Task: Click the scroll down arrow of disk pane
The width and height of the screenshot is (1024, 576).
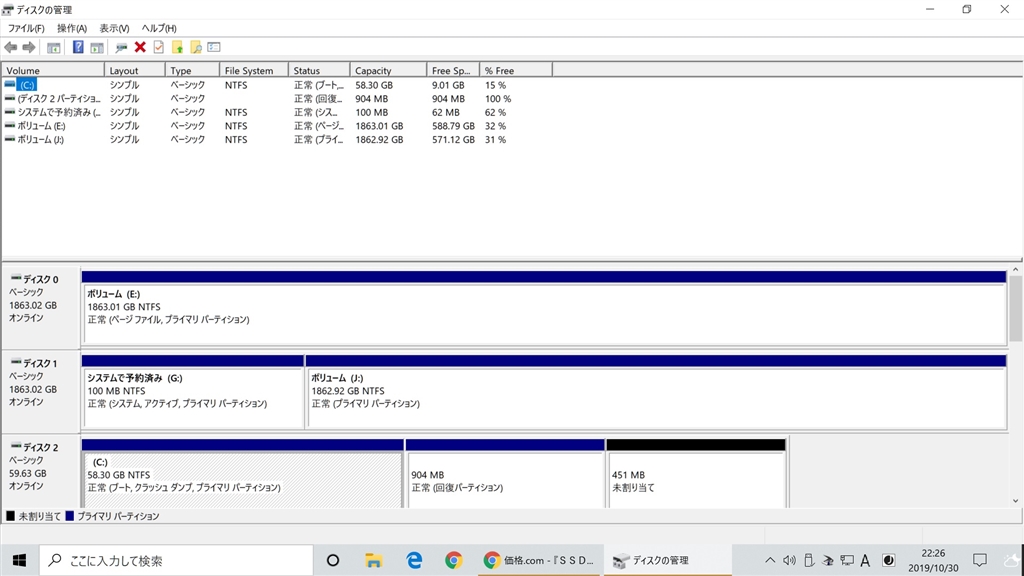Action: pyautogui.click(x=1016, y=501)
